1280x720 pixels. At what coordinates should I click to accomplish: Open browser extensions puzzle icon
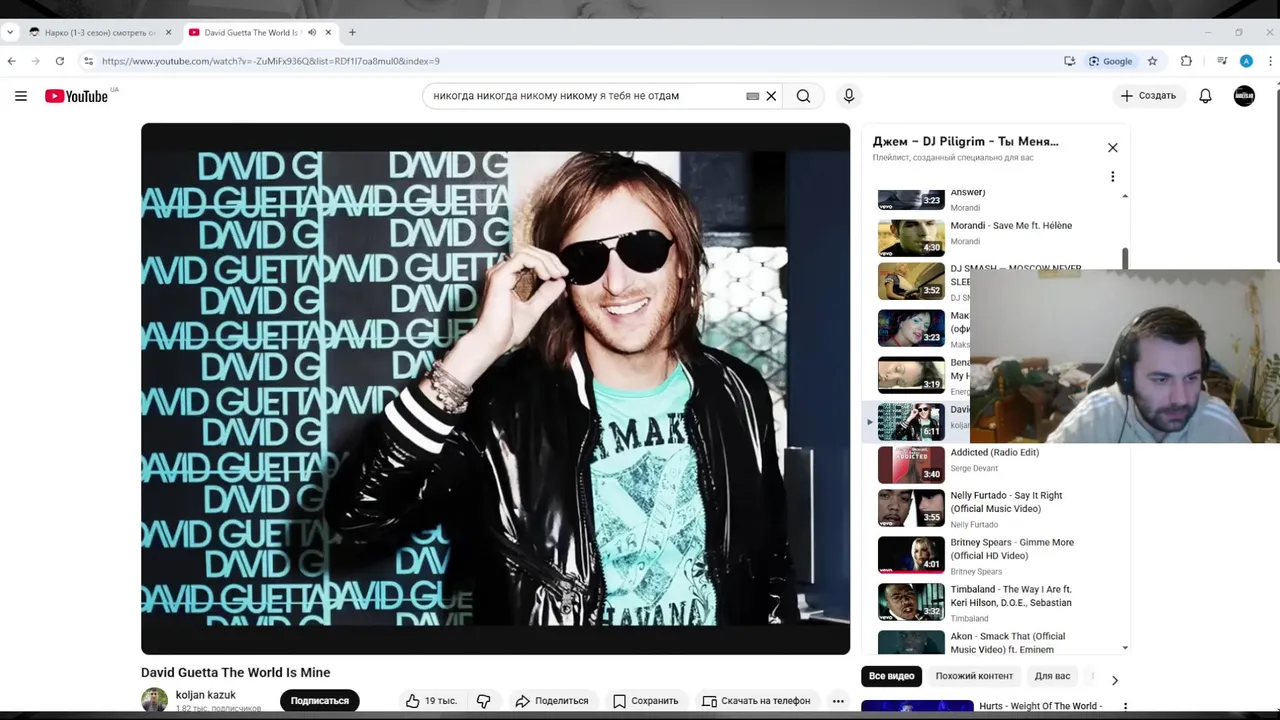coord(1186,61)
